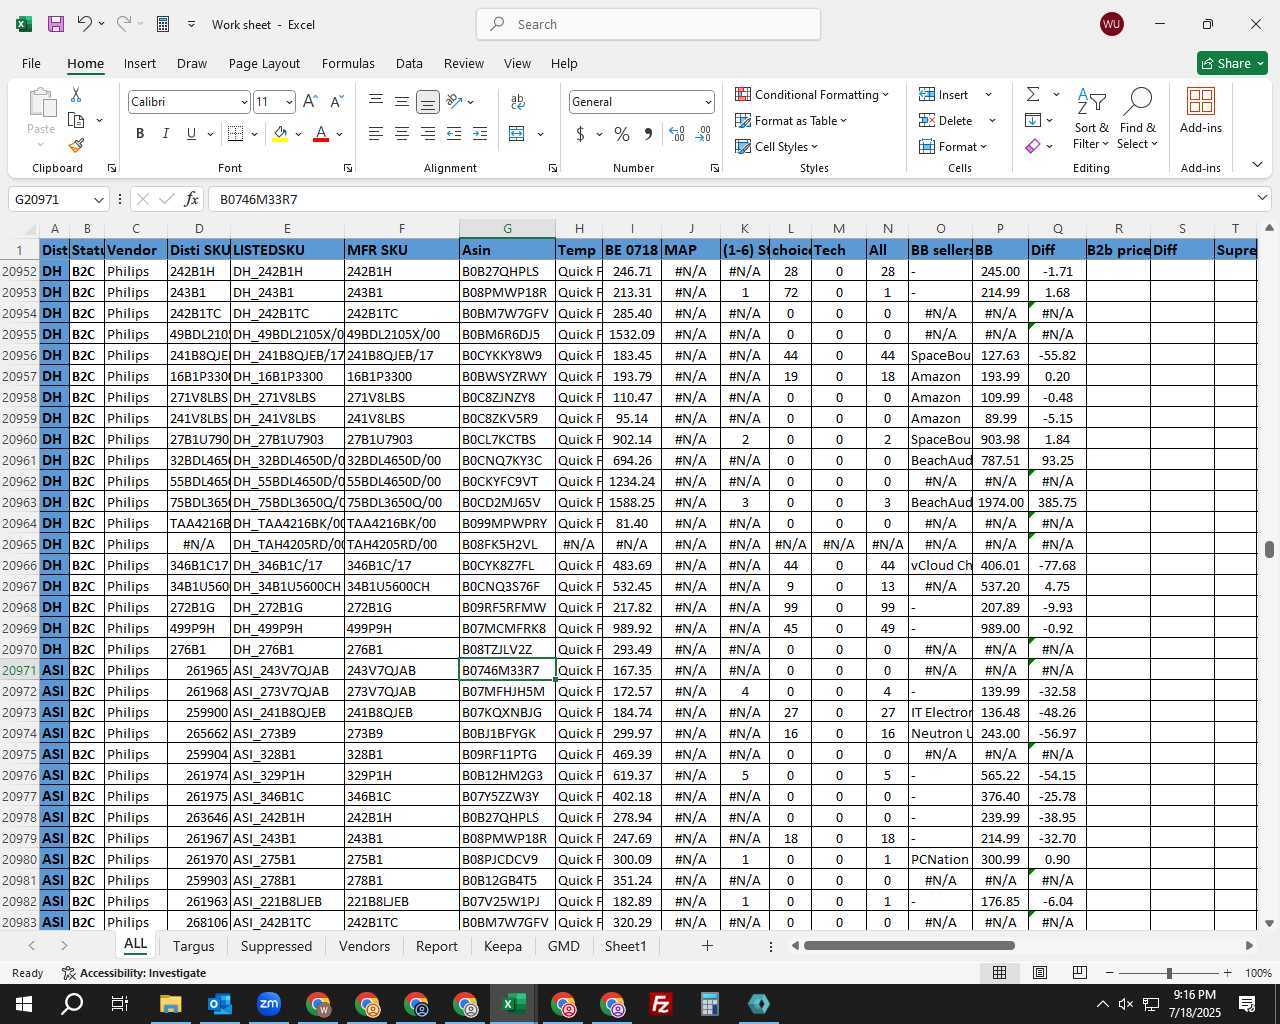Apply Percent Style format
Screen dimensions: 1280x1024
[622, 134]
